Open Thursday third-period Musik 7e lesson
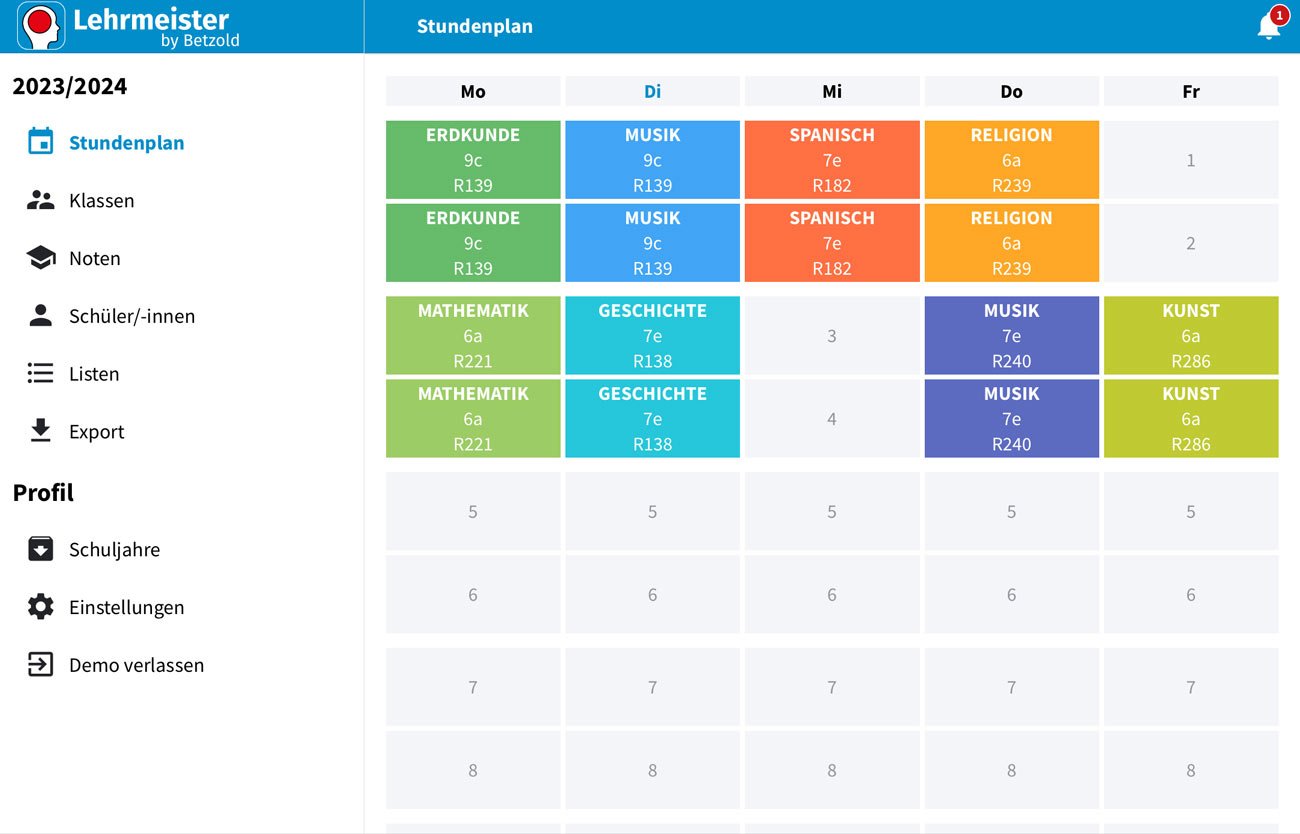 tap(1011, 336)
